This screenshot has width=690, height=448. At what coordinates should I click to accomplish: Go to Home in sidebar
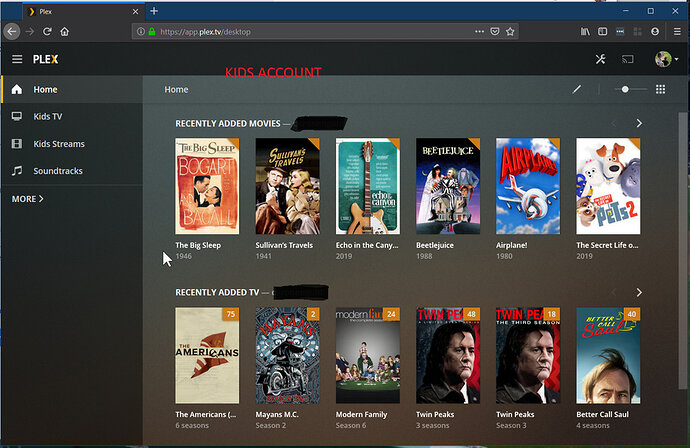(x=73, y=89)
